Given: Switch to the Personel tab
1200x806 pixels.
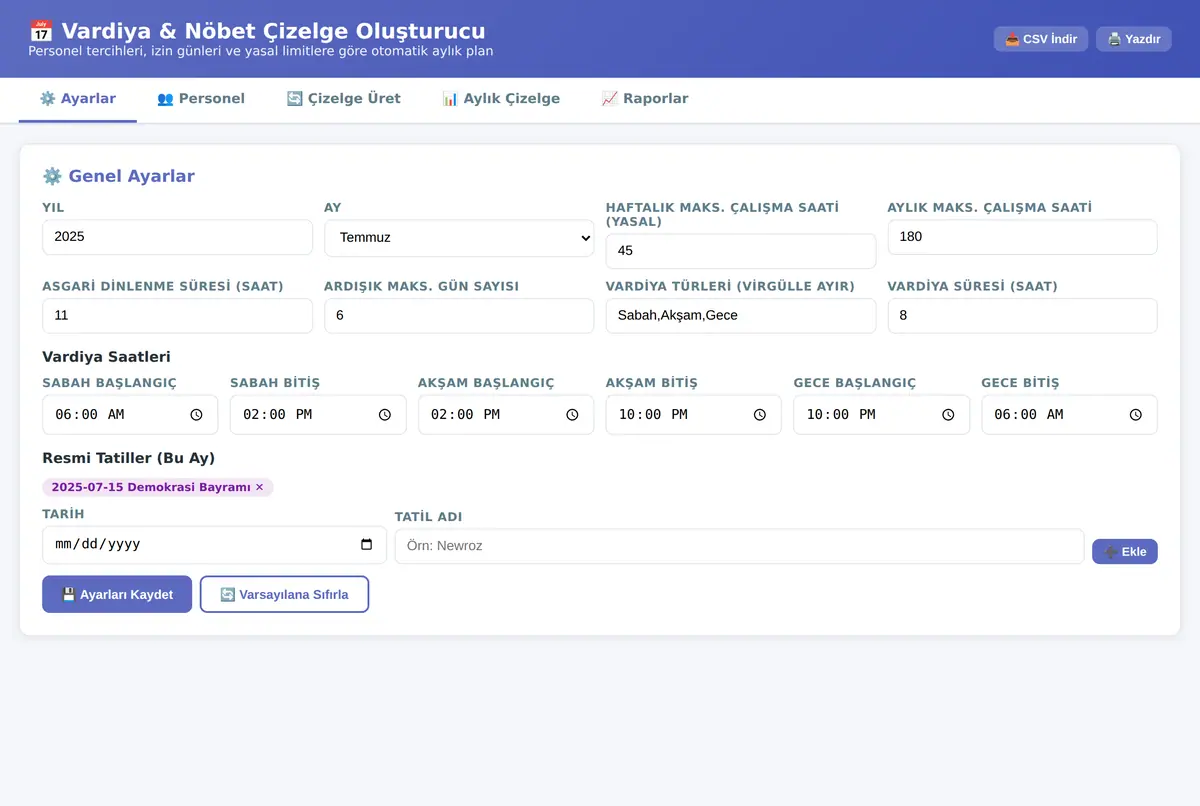Looking at the screenshot, I should 201,99.
